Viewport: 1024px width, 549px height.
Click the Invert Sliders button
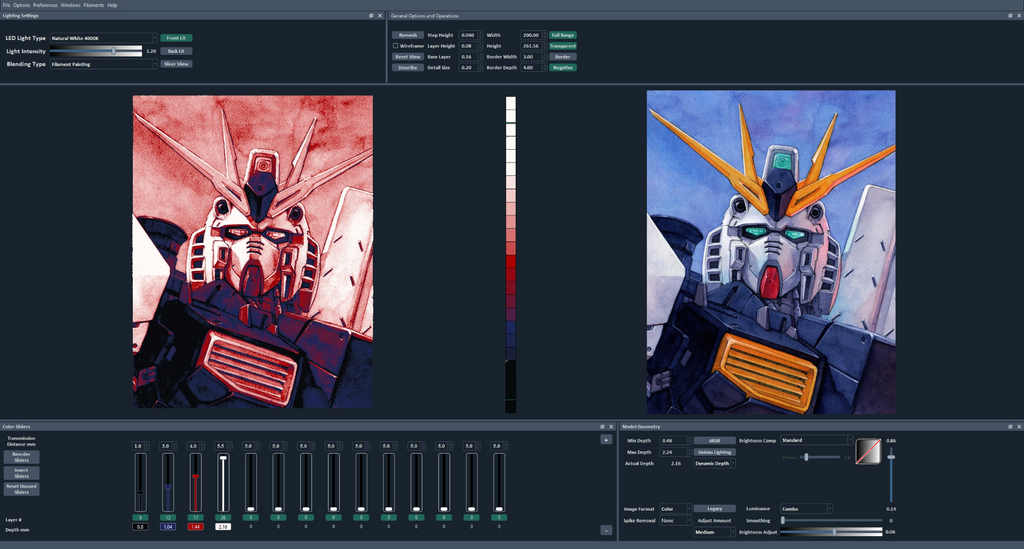click(22, 473)
